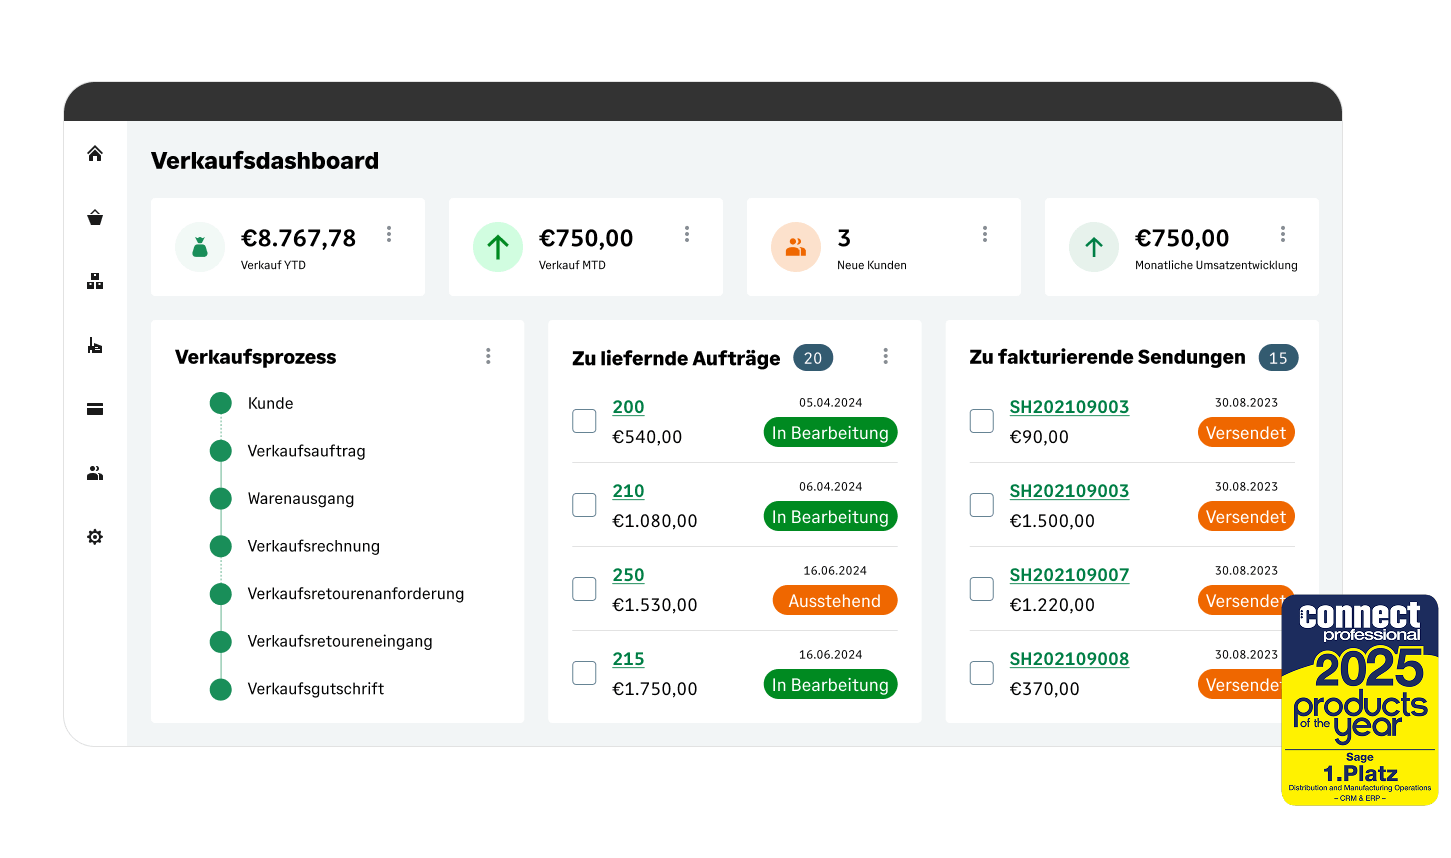Select the factory production sidebar icon
The height and width of the screenshot is (858, 1451).
[95, 346]
